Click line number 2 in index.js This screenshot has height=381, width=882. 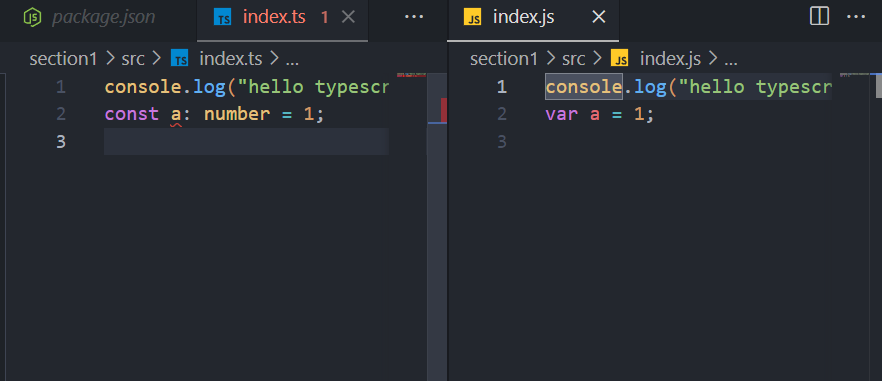point(502,114)
